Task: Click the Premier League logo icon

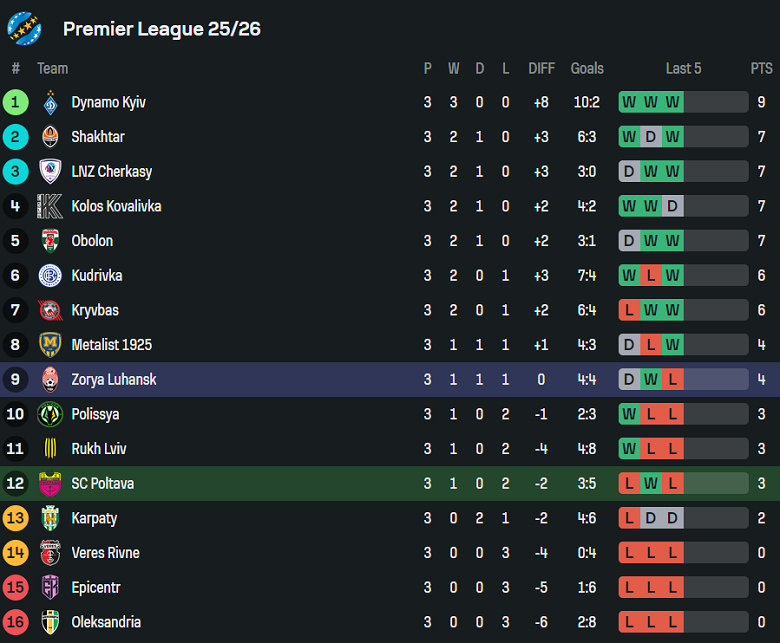Action: (24, 28)
